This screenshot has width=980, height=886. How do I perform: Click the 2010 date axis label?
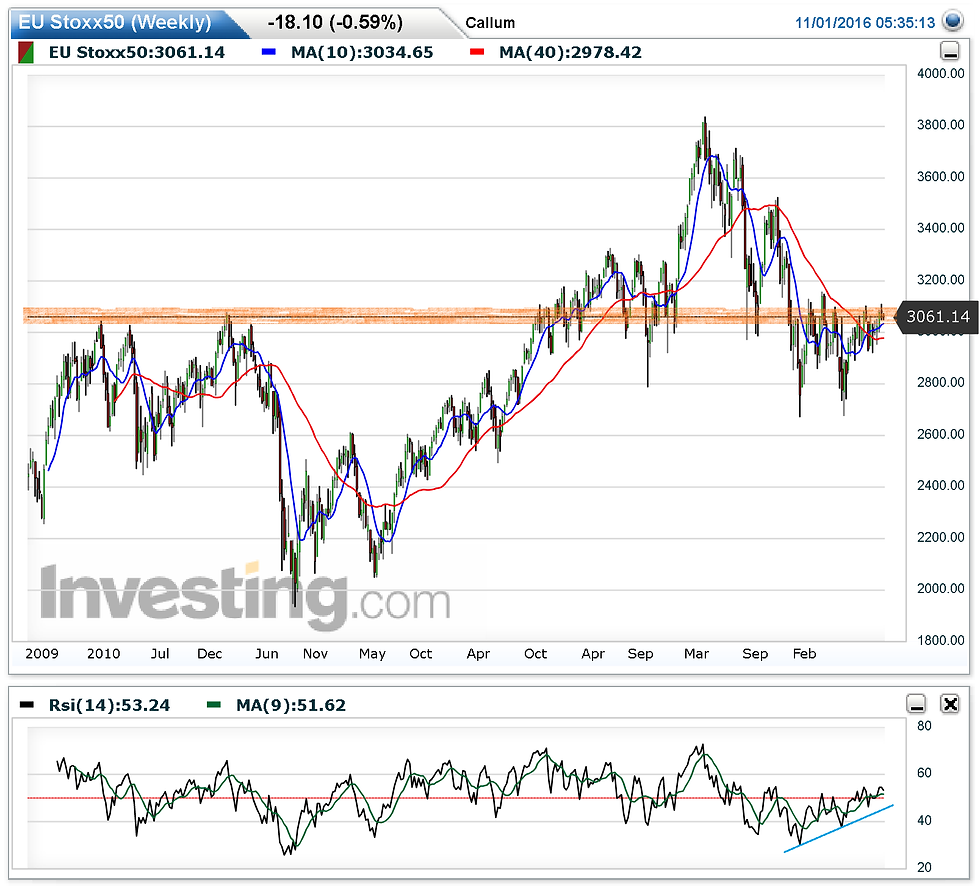coord(104,654)
